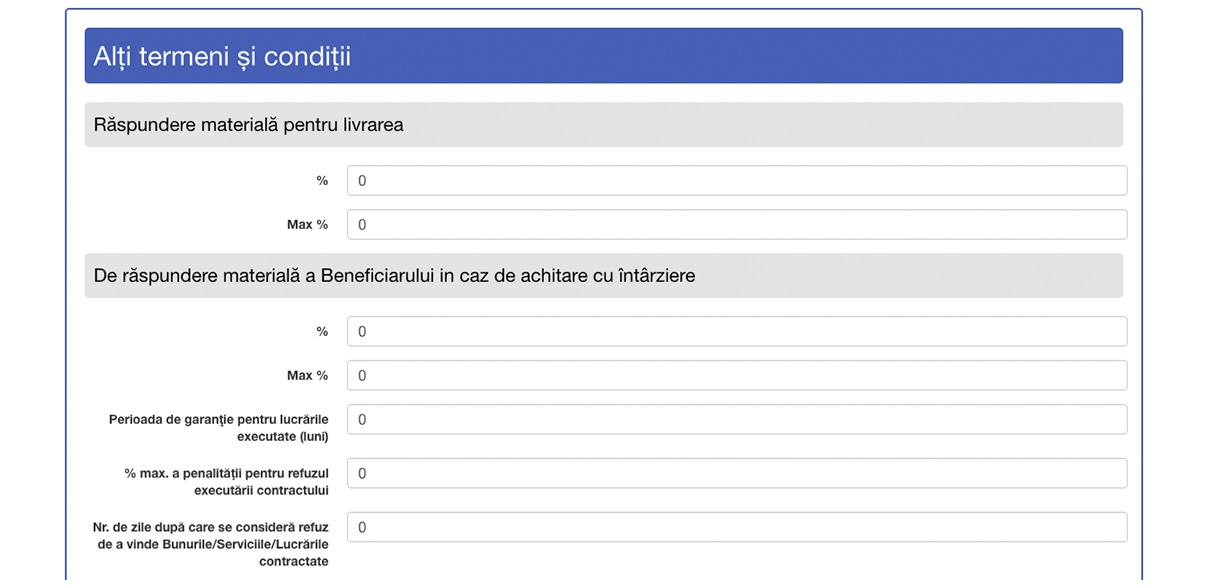Image resolution: width=1210 pixels, height=588 pixels.
Task: Click the De răspundere materială a Beneficiarului header
Action: click(x=604, y=276)
